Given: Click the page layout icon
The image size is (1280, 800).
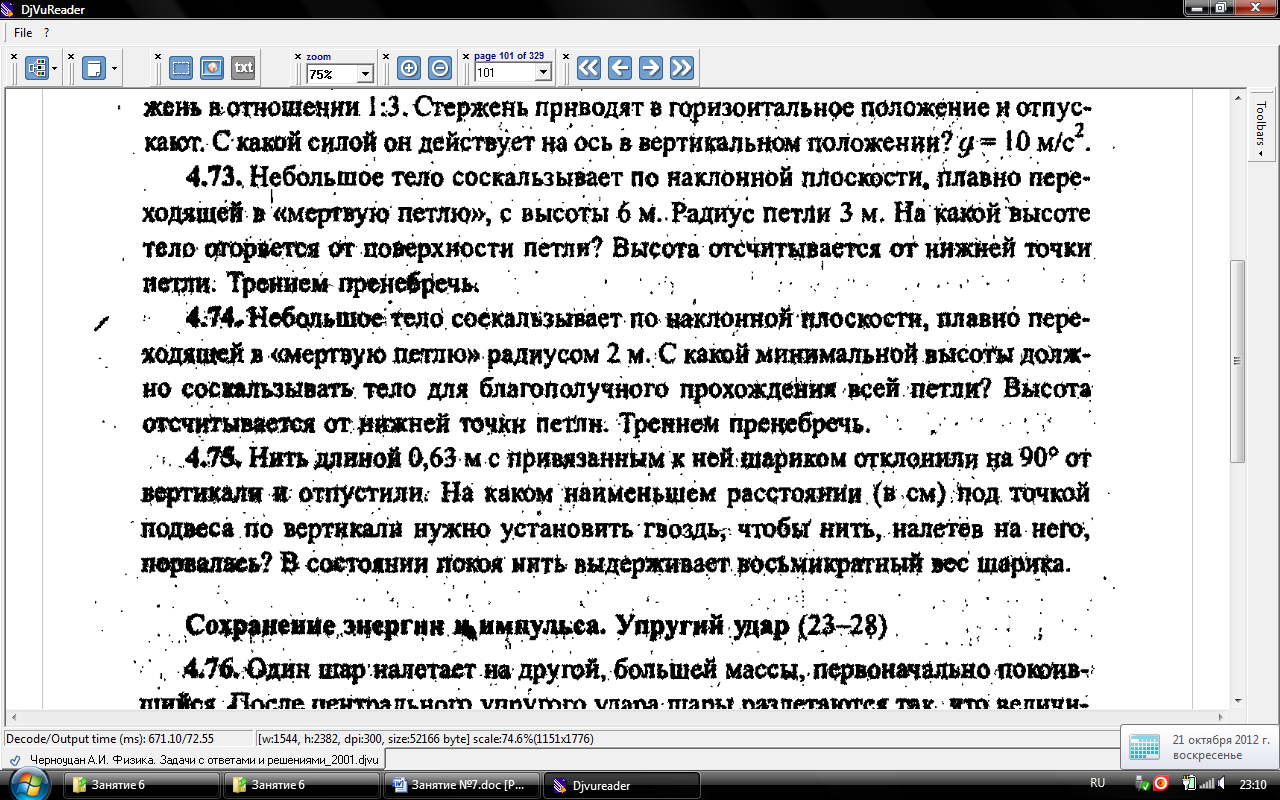Looking at the screenshot, I should pos(94,68).
